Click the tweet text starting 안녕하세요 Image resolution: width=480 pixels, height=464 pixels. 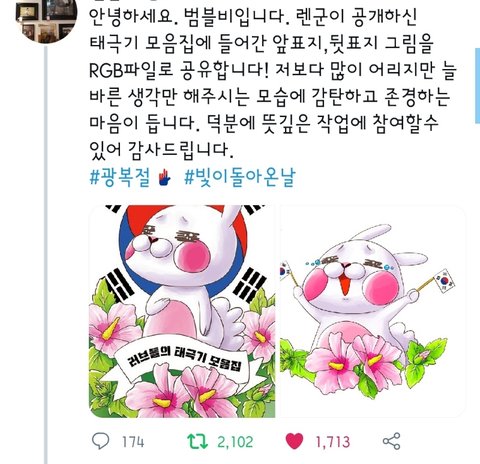pos(273,83)
